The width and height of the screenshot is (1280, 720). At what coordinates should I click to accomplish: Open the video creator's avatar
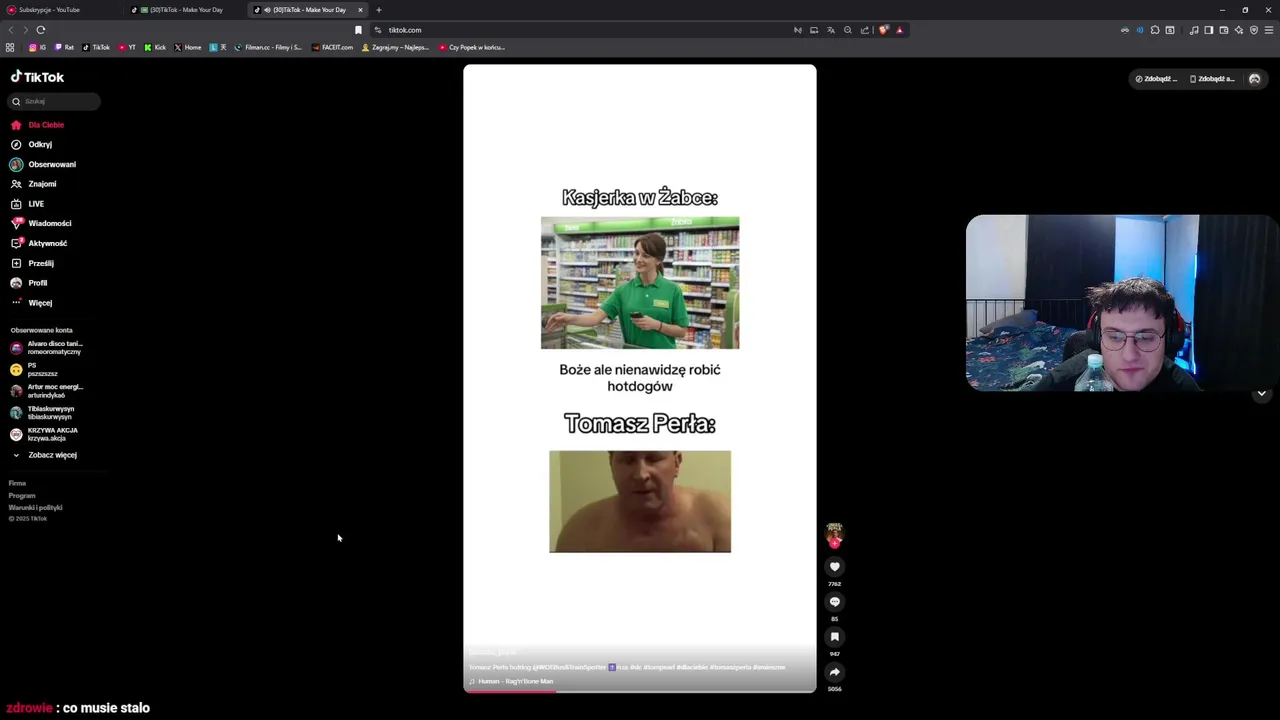[x=835, y=534]
